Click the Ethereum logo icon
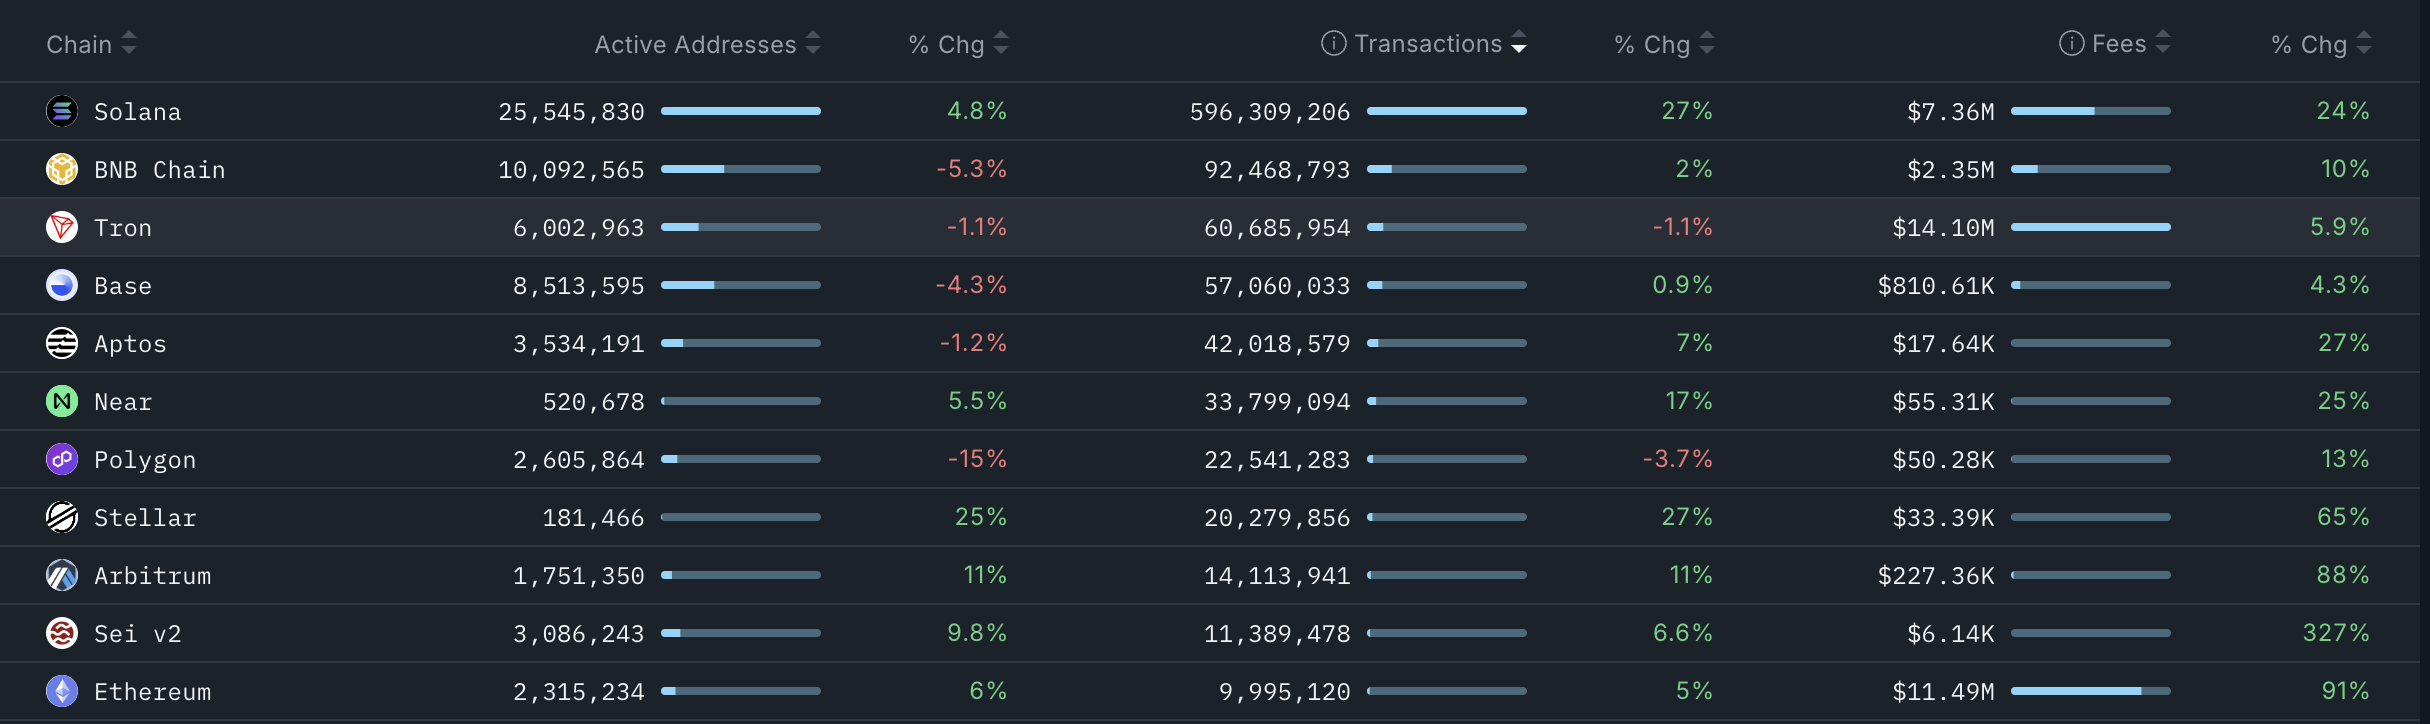The height and width of the screenshot is (724, 2430). point(62,691)
